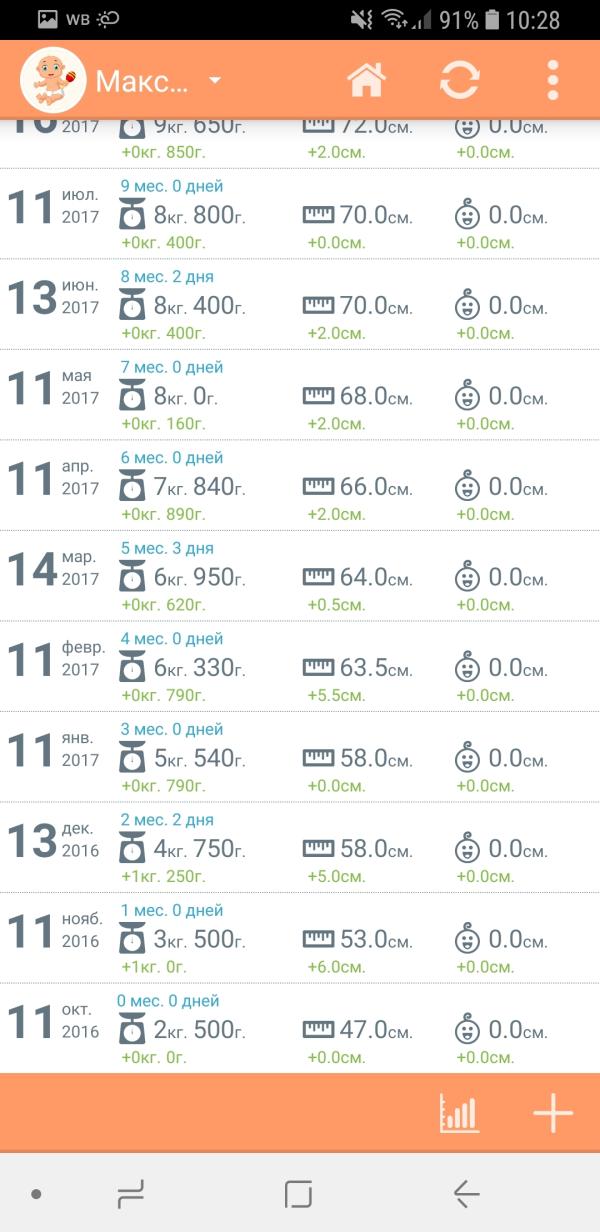
Task: Open the 11 окт. 2016 record
Action: click(x=300, y=1029)
